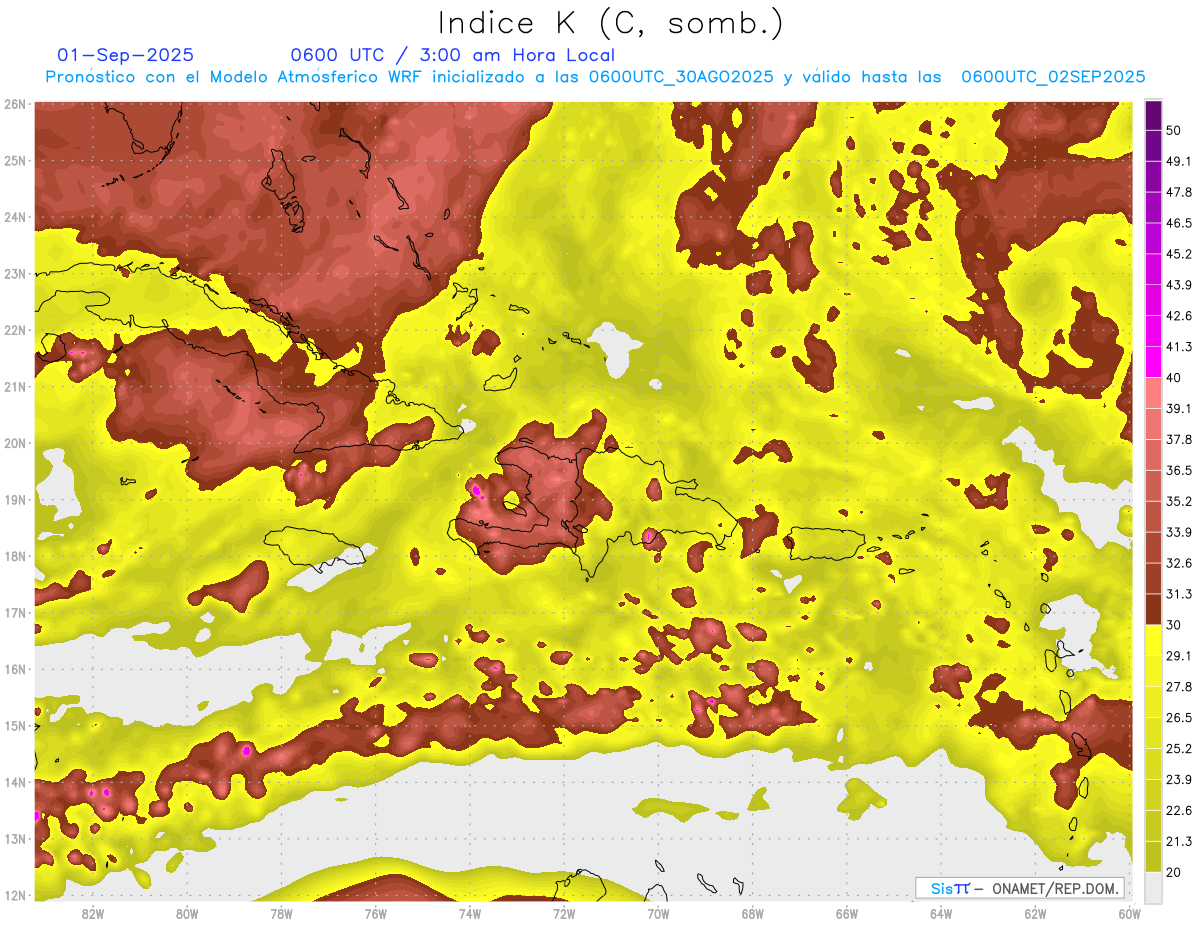Click the gray swatch below 20 on scale

pyautogui.click(x=1153, y=887)
